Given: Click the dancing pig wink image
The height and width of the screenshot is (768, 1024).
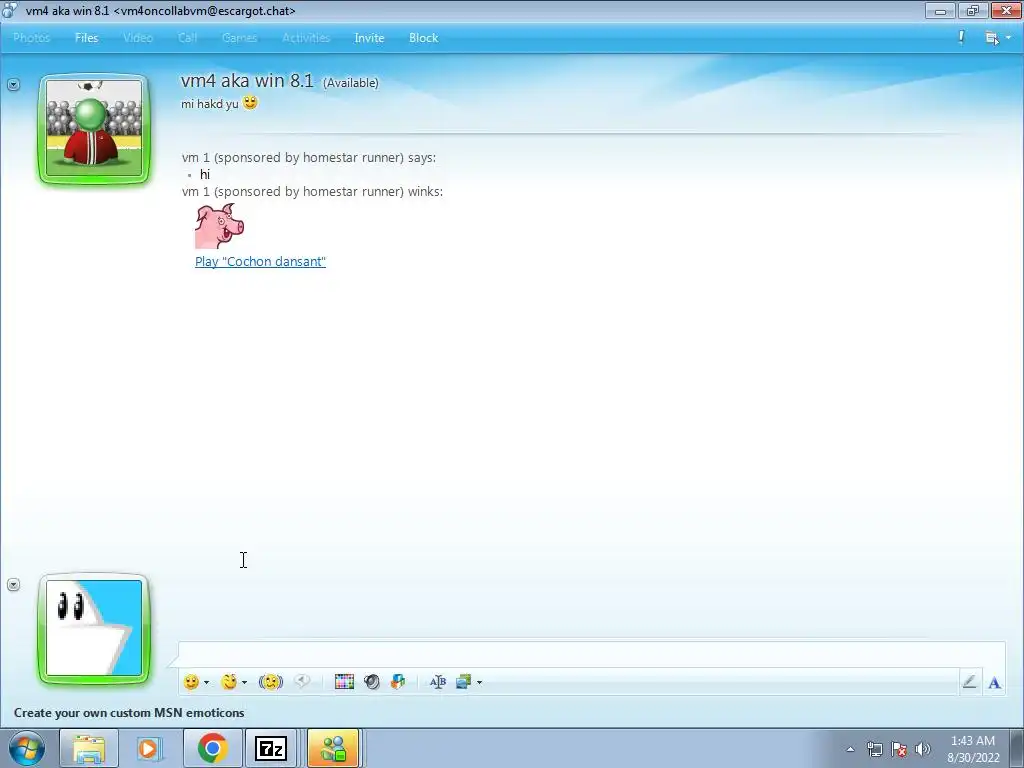Looking at the screenshot, I should point(219,225).
